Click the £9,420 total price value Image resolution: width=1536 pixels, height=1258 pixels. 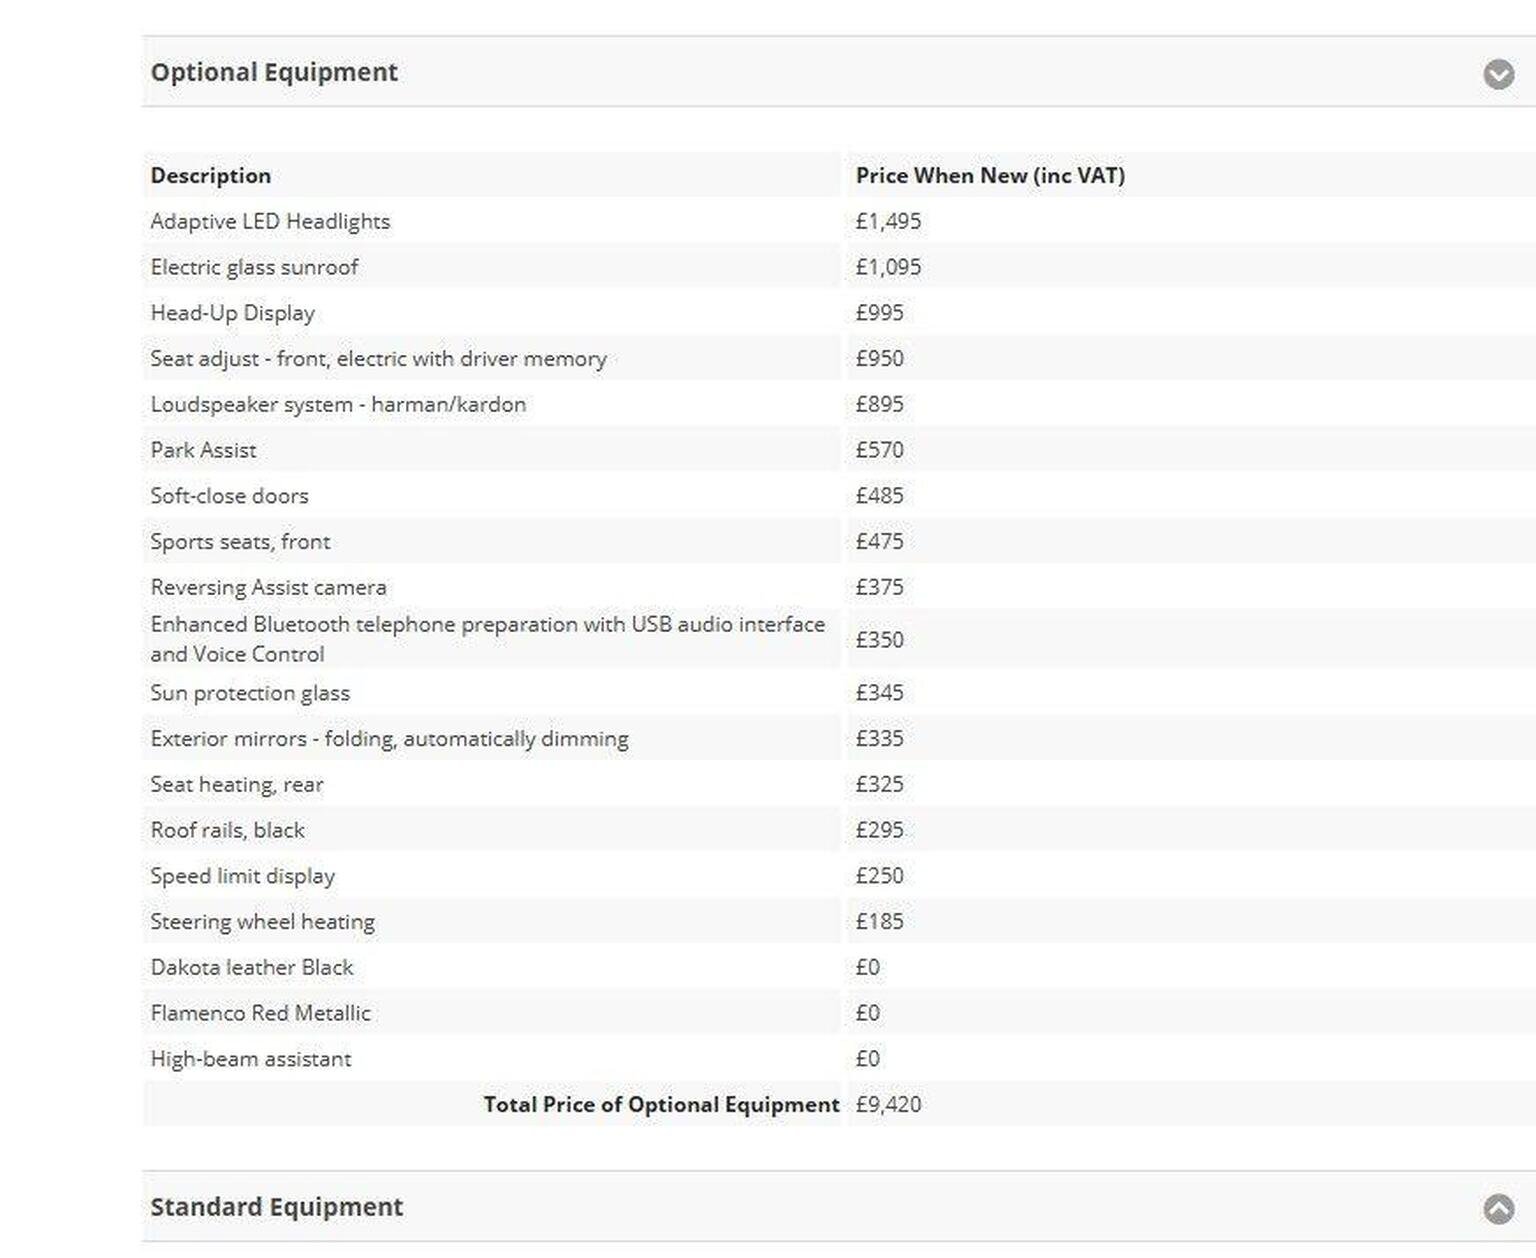point(888,1104)
